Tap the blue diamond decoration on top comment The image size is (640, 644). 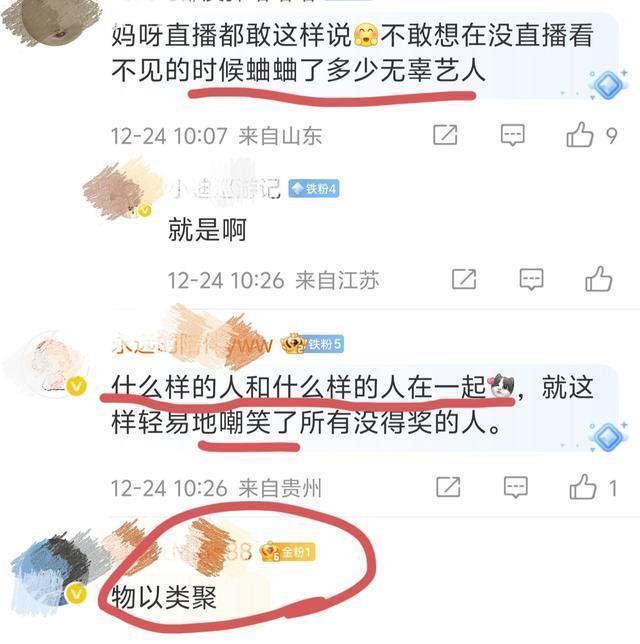[608, 85]
